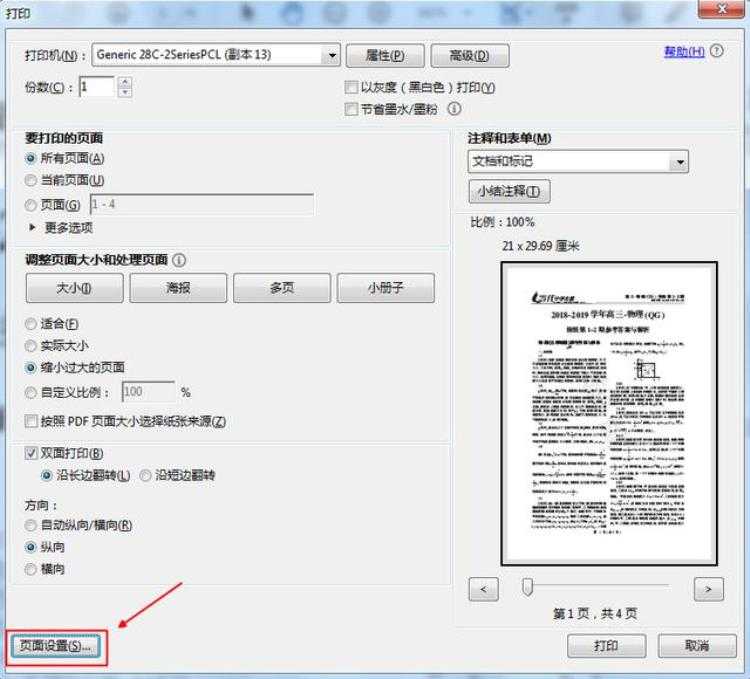Image resolution: width=750 pixels, height=679 pixels.
Task: Open 页面设置 dialog
Action: 56,646
